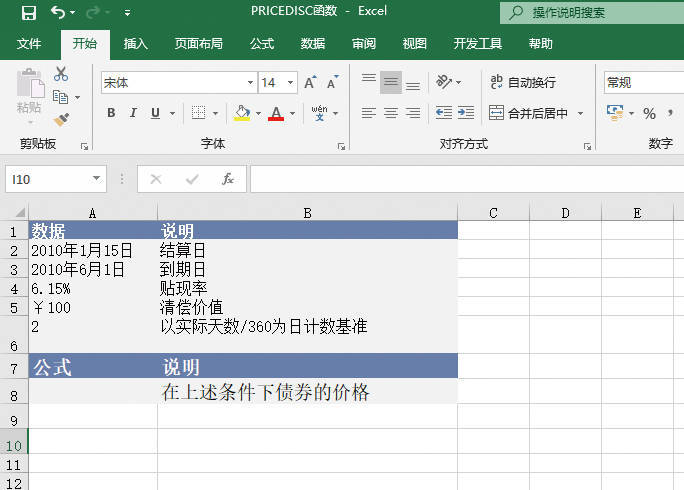
Task: Click the Insert Function fx icon
Action: (228, 179)
